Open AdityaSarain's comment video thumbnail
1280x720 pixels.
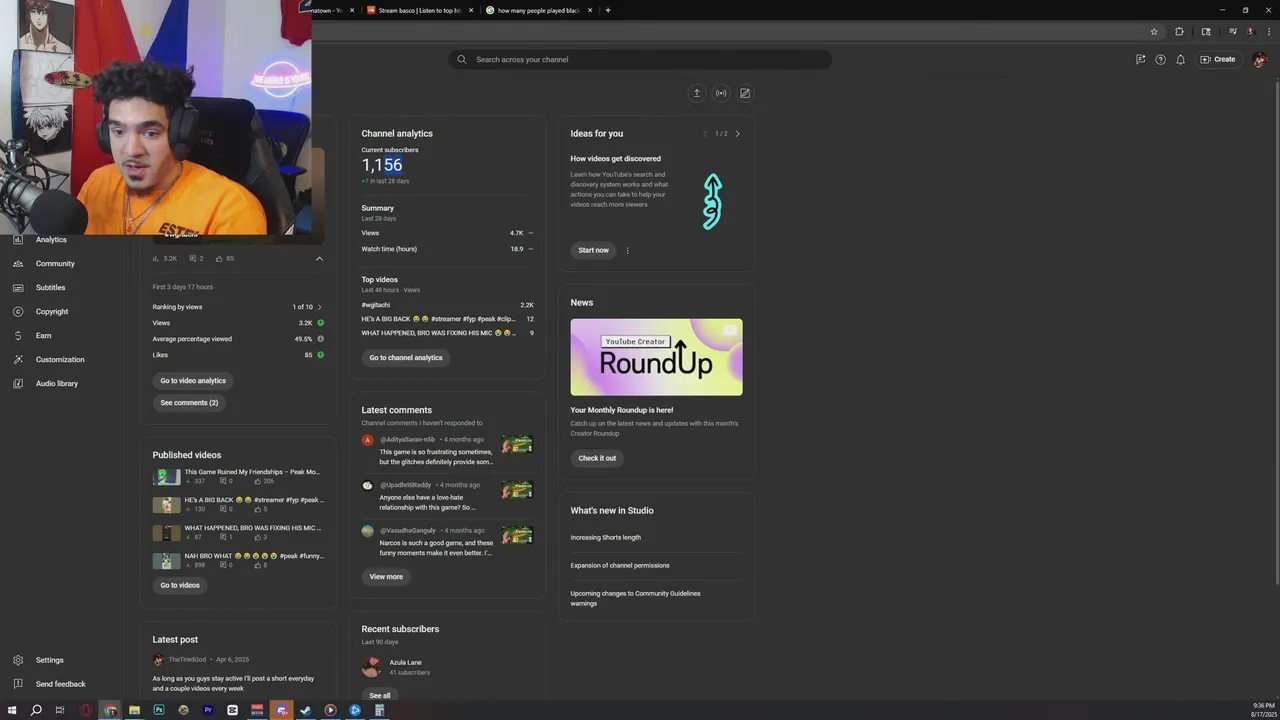pos(517,444)
